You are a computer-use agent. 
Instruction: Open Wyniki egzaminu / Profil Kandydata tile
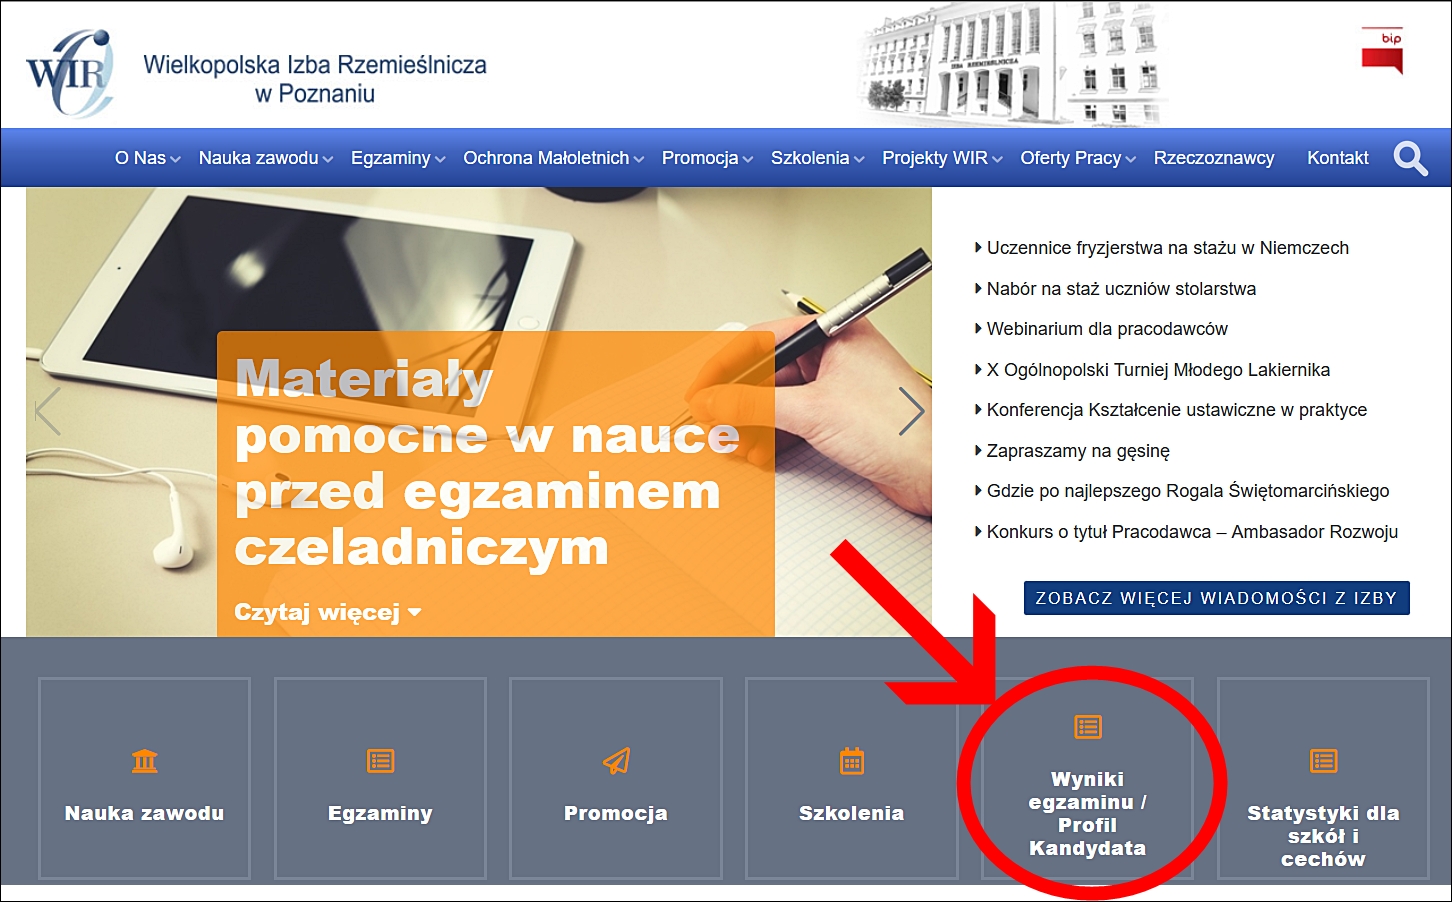pos(1088,779)
